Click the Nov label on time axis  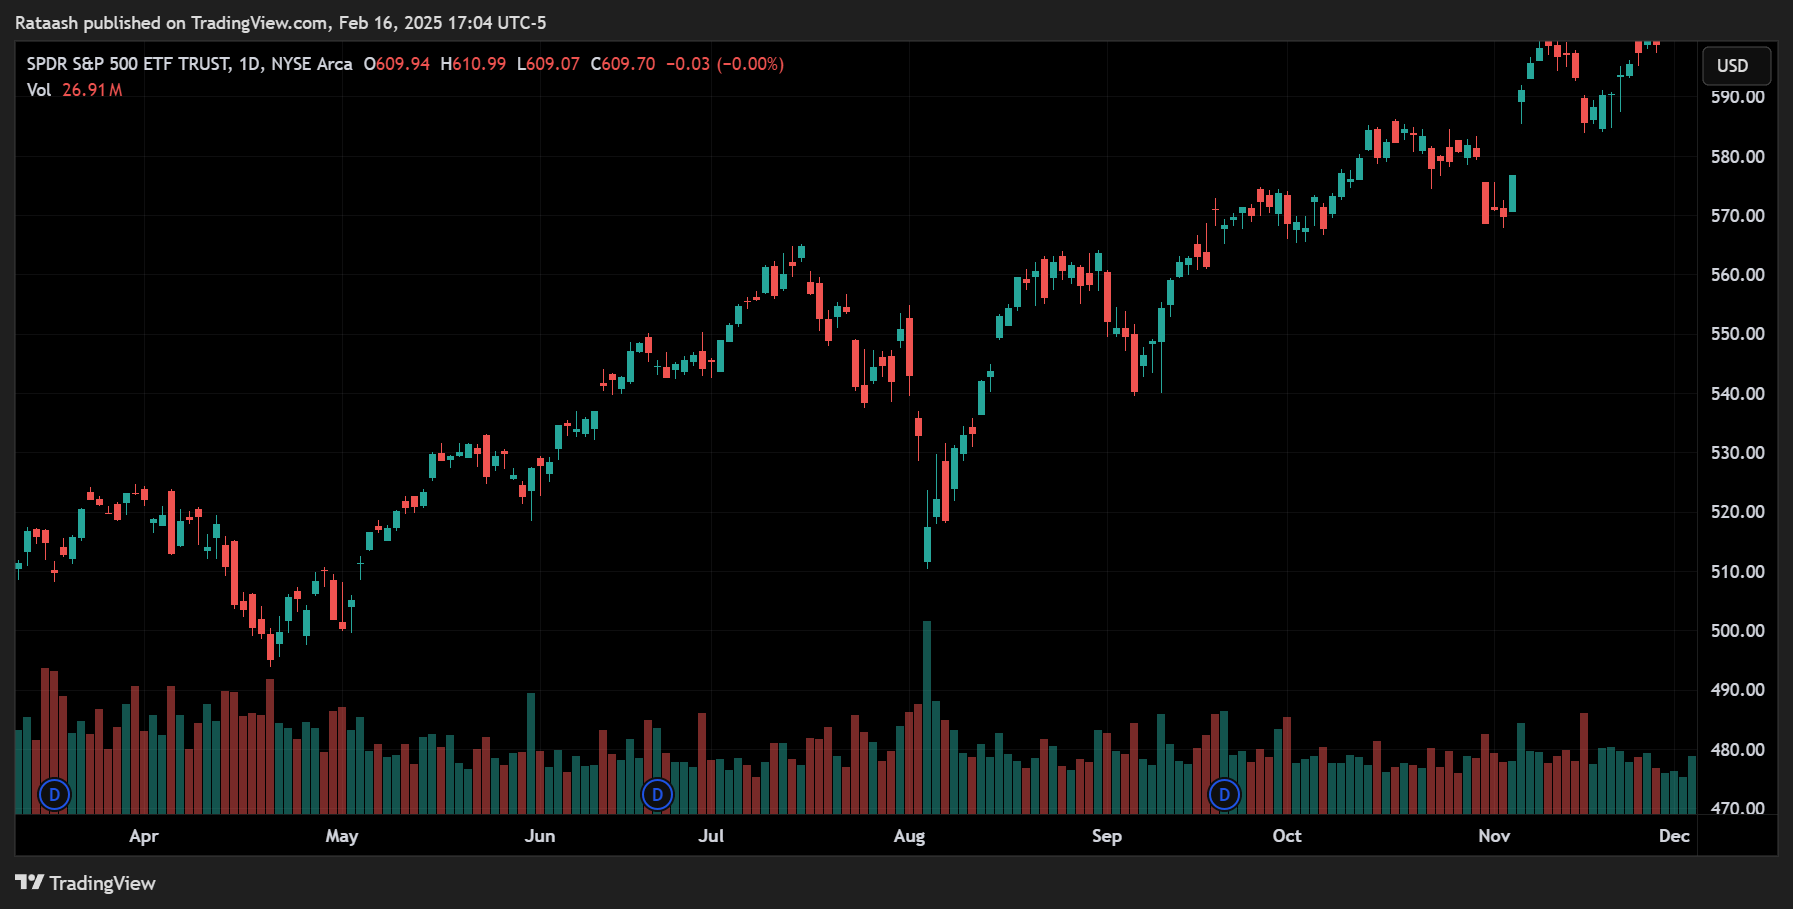click(1494, 836)
